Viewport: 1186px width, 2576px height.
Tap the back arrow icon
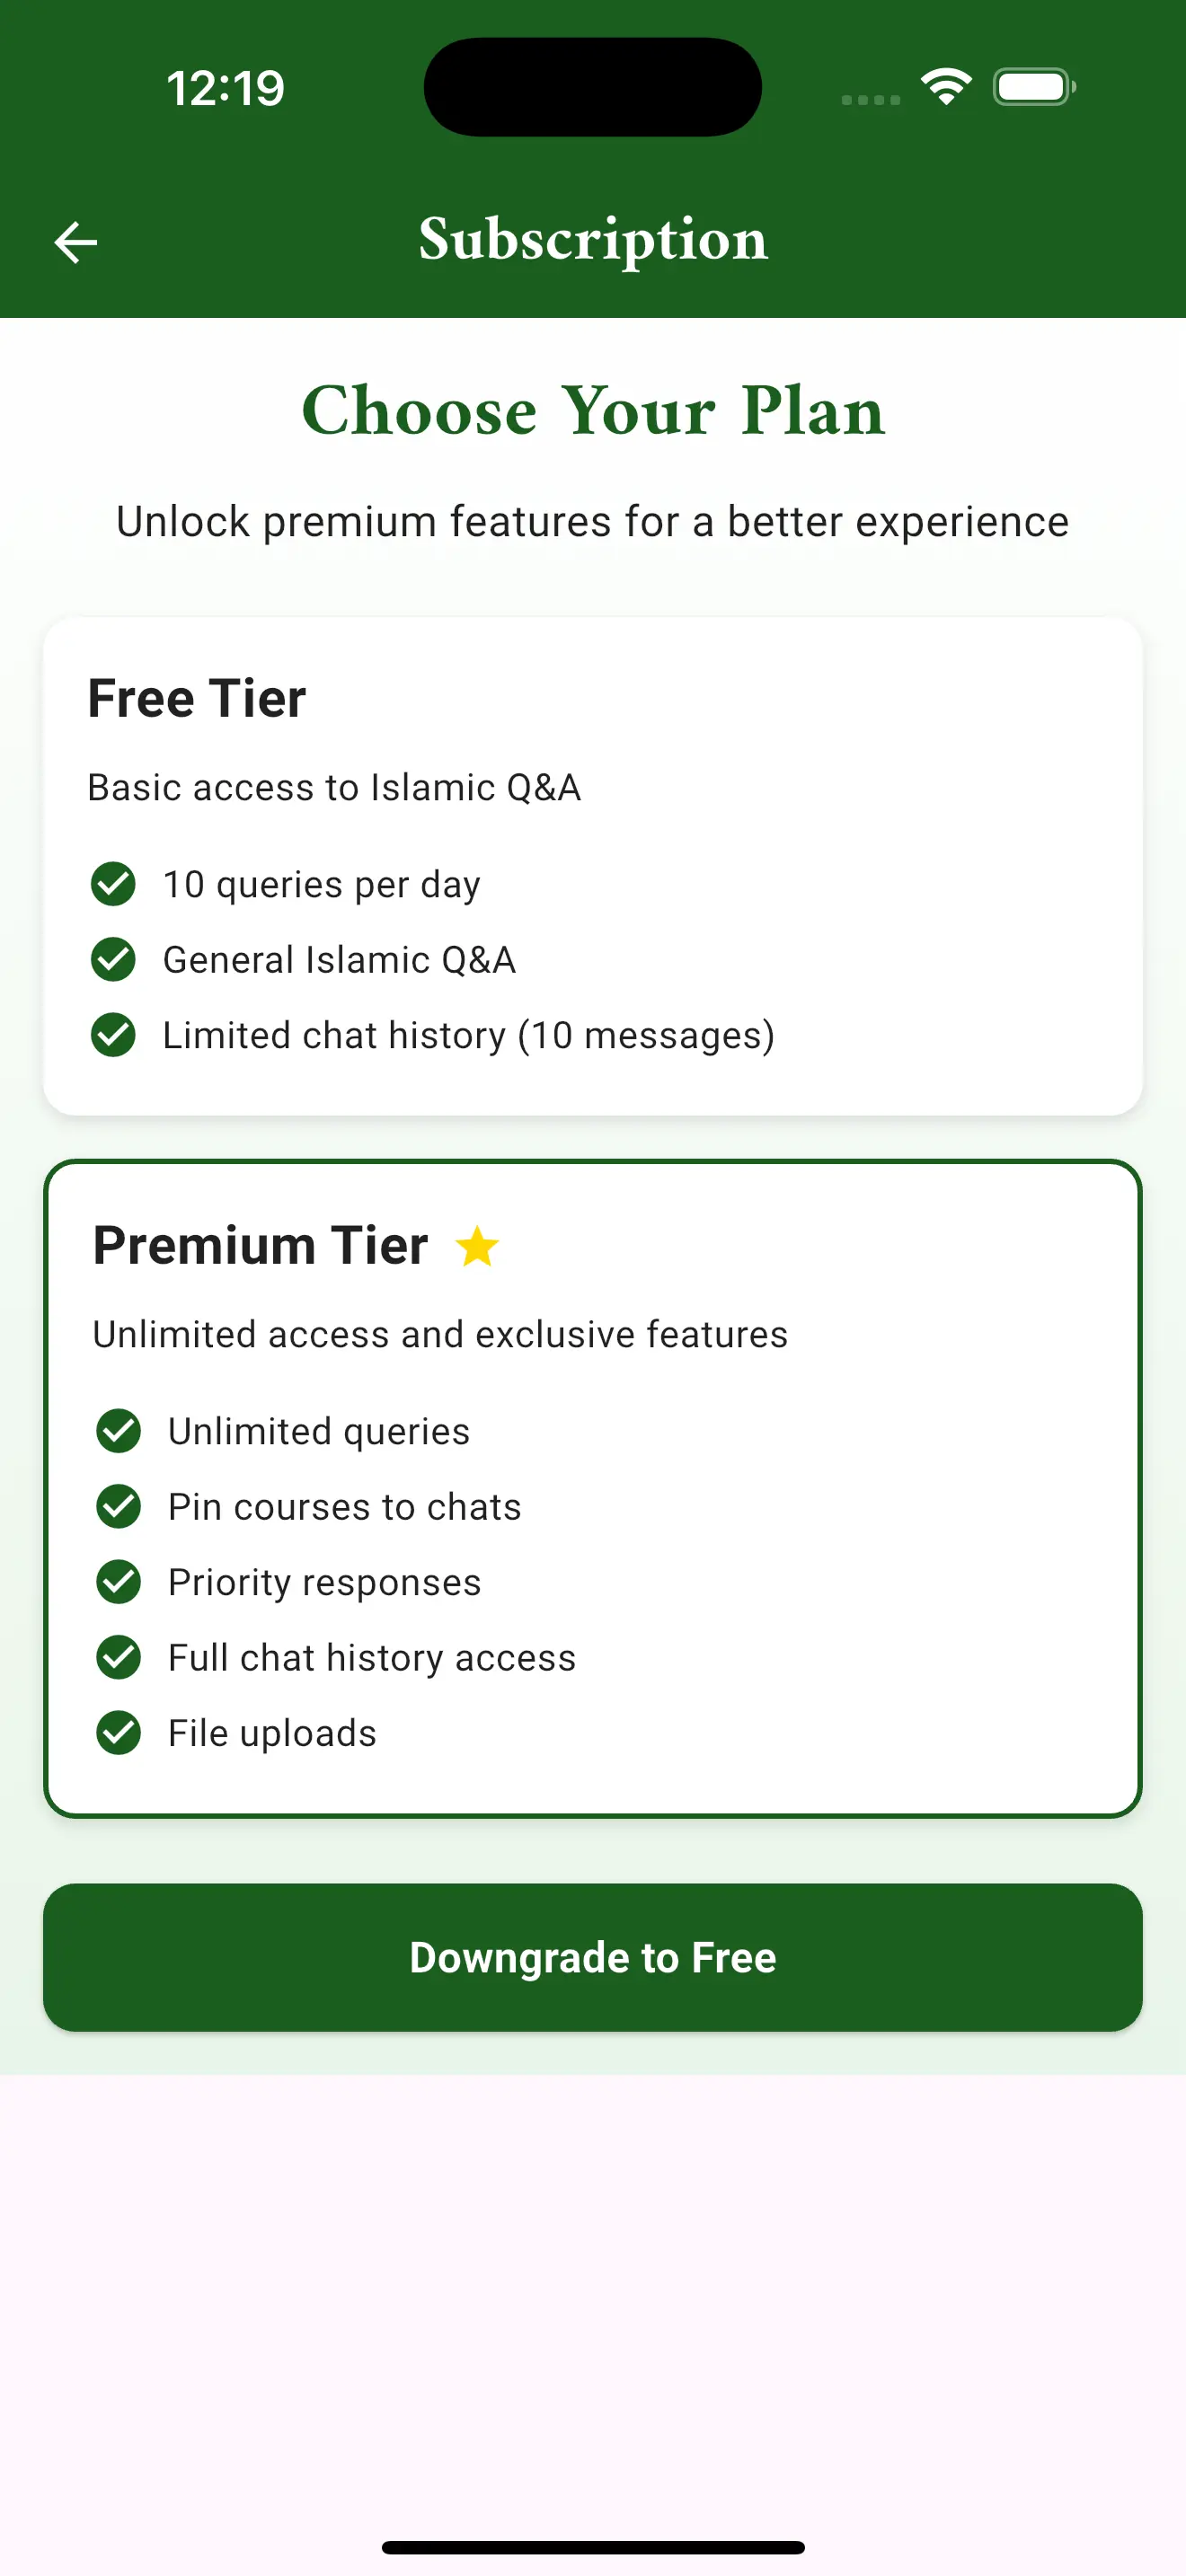[x=75, y=242]
